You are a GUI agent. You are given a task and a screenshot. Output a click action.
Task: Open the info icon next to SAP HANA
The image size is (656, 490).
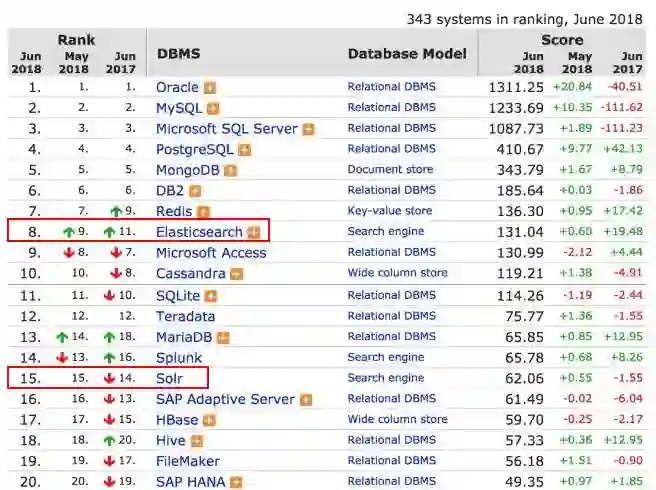236,482
